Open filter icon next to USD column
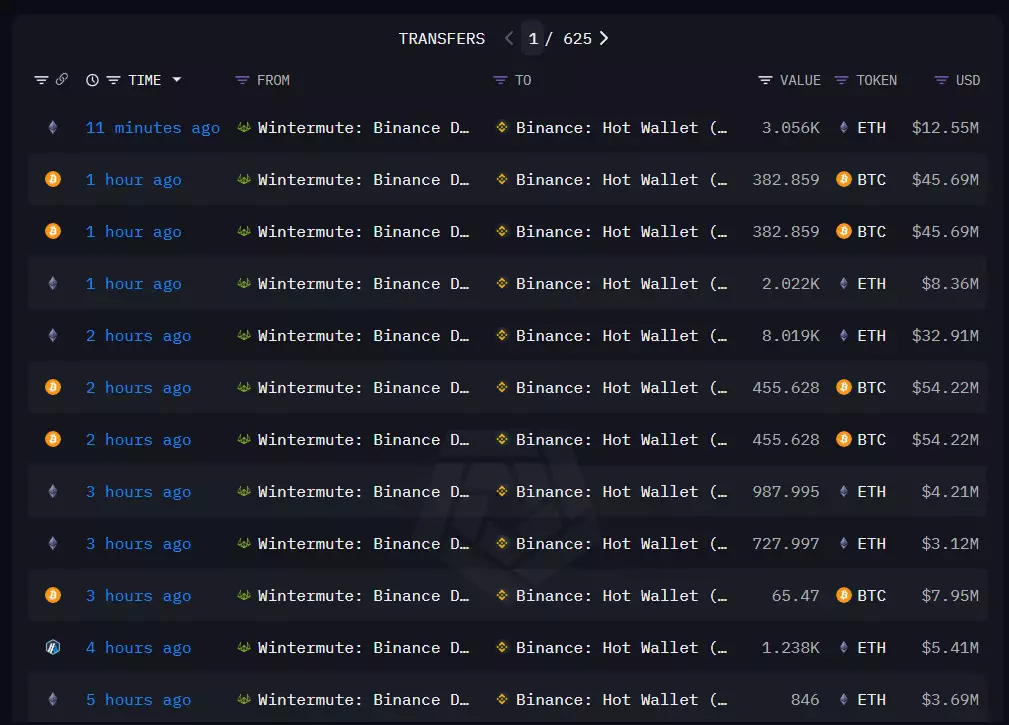This screenshot has height=725, width=1009. coord(941,80)
